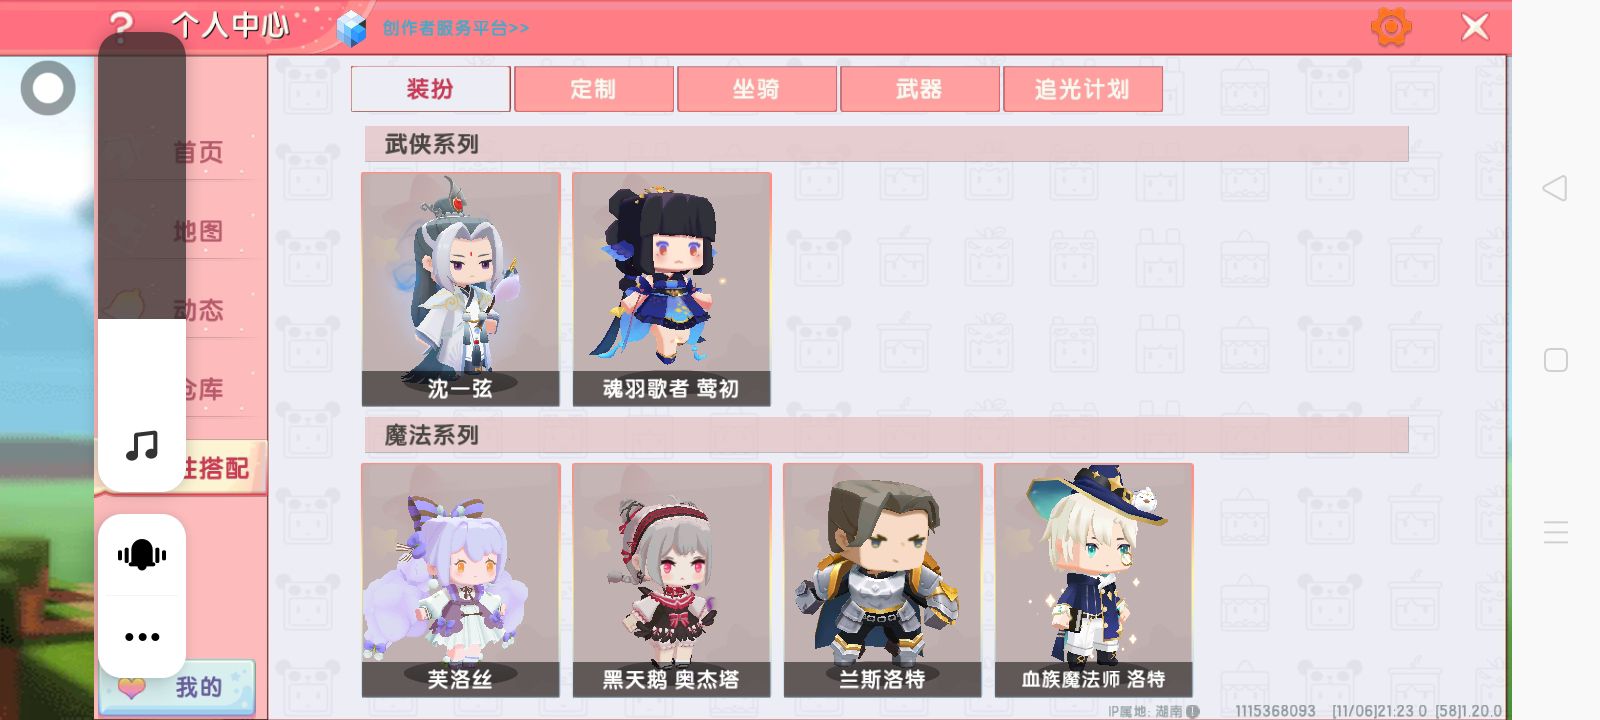Tap the music note media volume icon
1600x720 pixels.
[x=142, y=445]
